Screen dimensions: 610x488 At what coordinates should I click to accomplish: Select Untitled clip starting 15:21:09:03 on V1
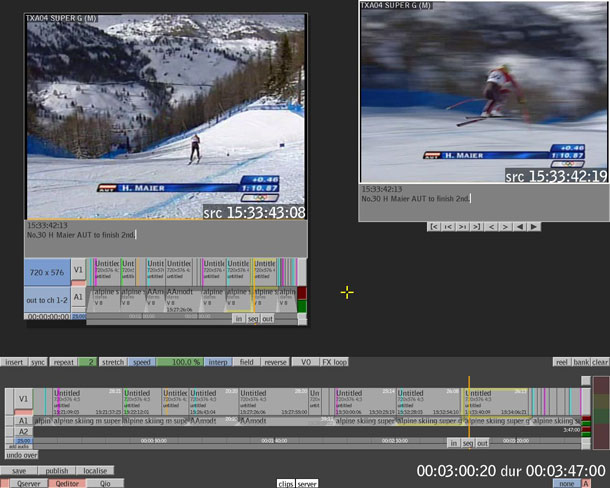tap(88, 402)
